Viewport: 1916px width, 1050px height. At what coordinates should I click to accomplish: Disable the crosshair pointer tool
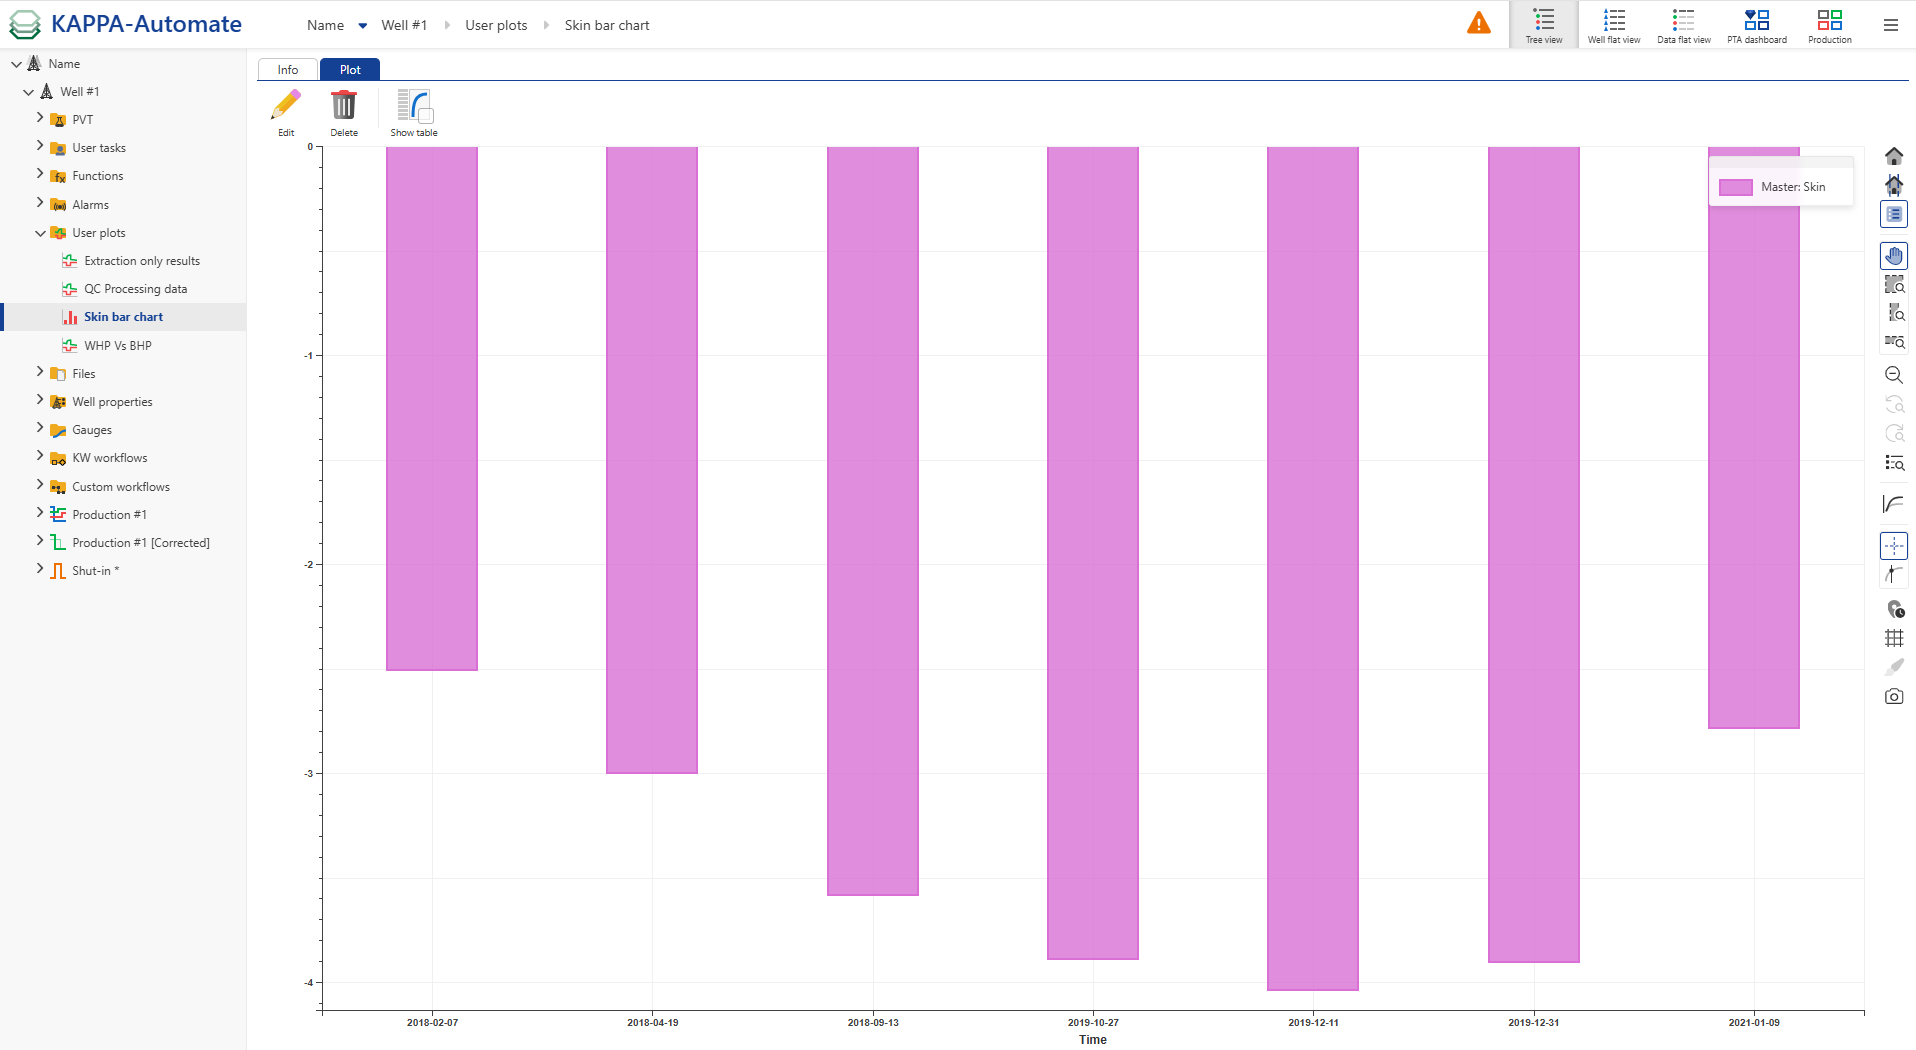[x=1893, y=545]
